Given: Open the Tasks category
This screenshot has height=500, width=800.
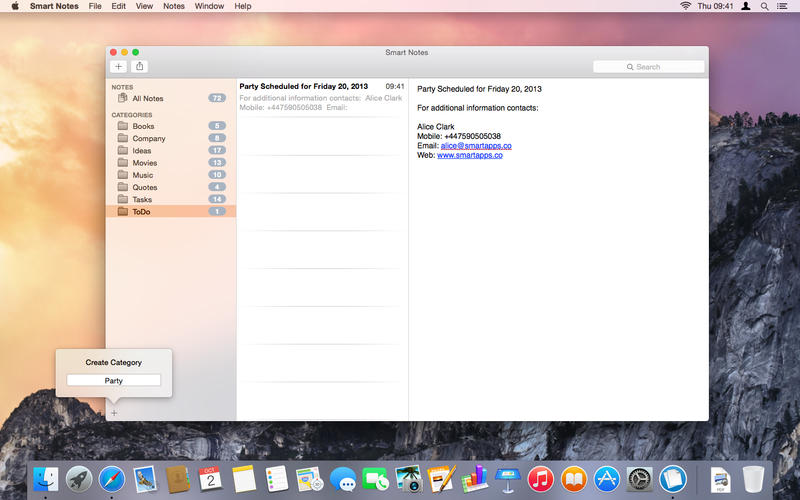Looking at the screenshot, I should coord(171,199).
